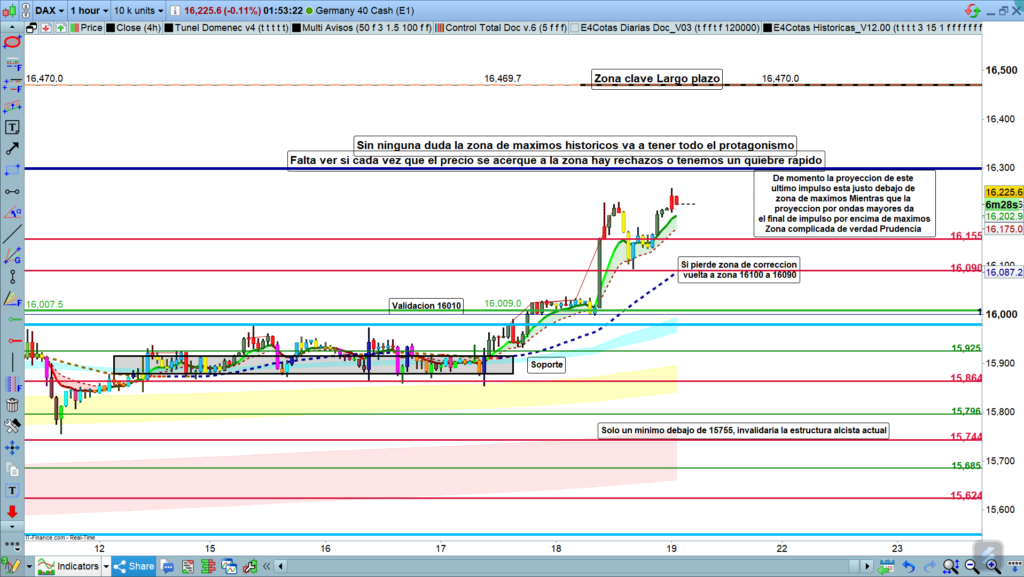The image size is (1024, 577).
Task: Click the Share button
Action: pos(133,567)
